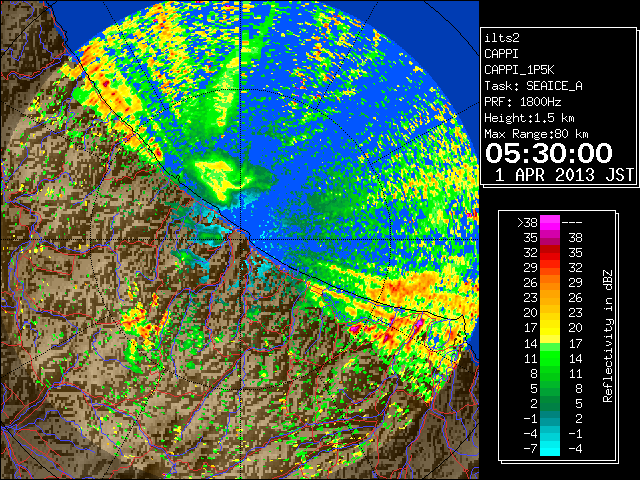
Task: Pick the yellow swatch in the 17–20 row
Action: pyautogui.click(x=550, y=328)
